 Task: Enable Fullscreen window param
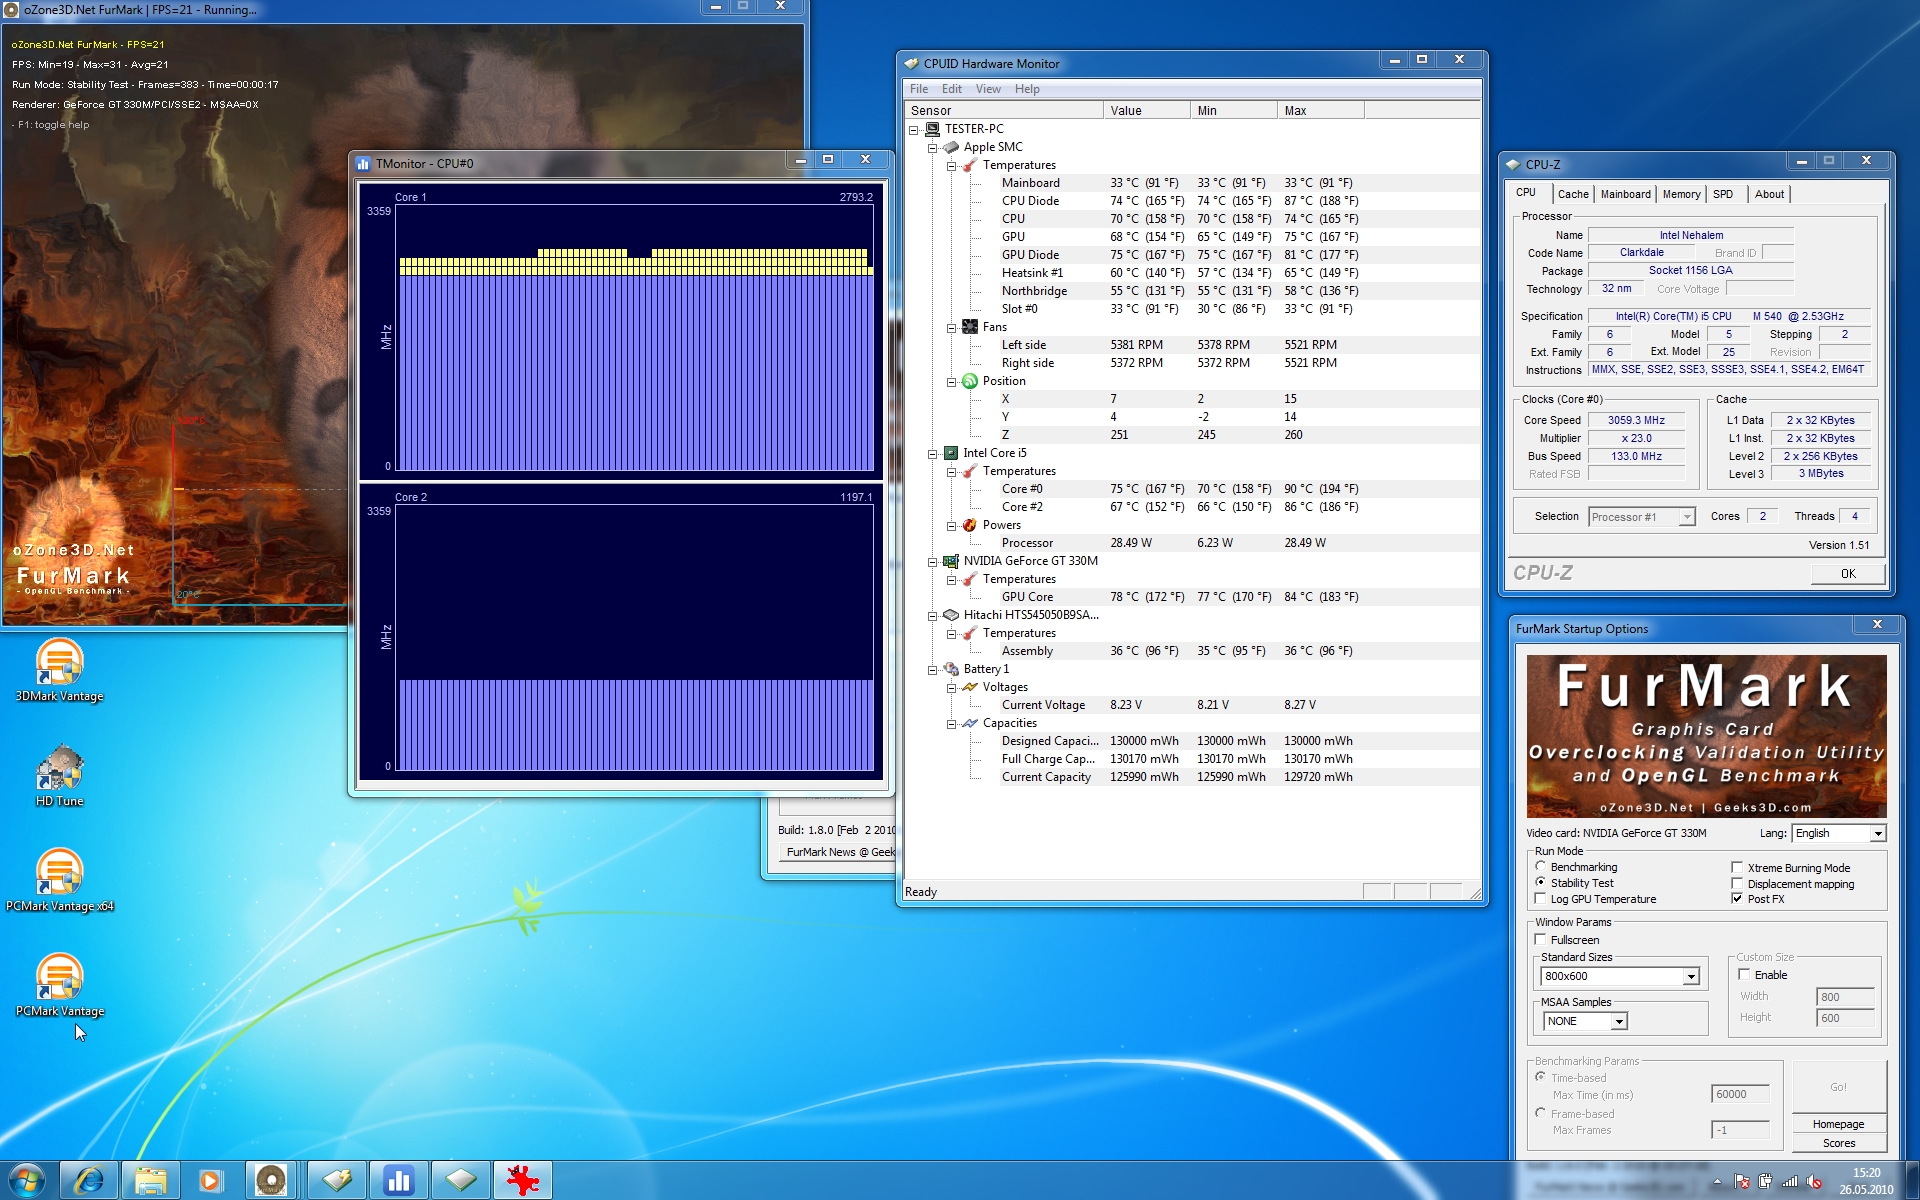click(x=1541, y=940)
